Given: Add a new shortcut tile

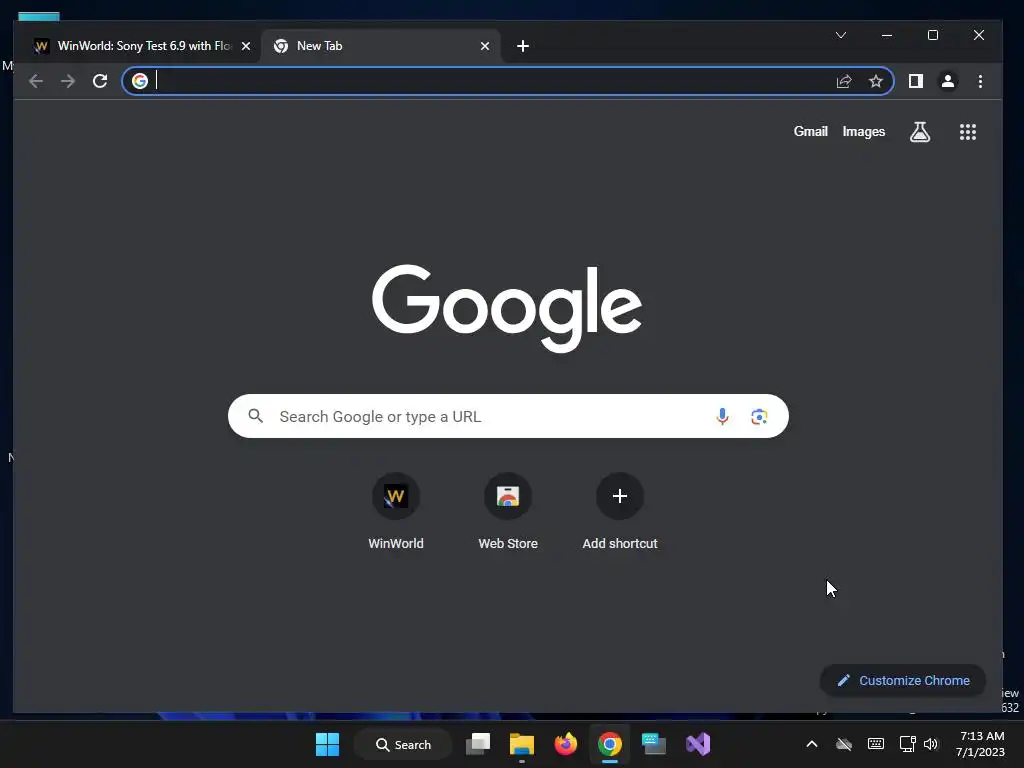Looking at the screenshot, I should click(x=620, y=512).
